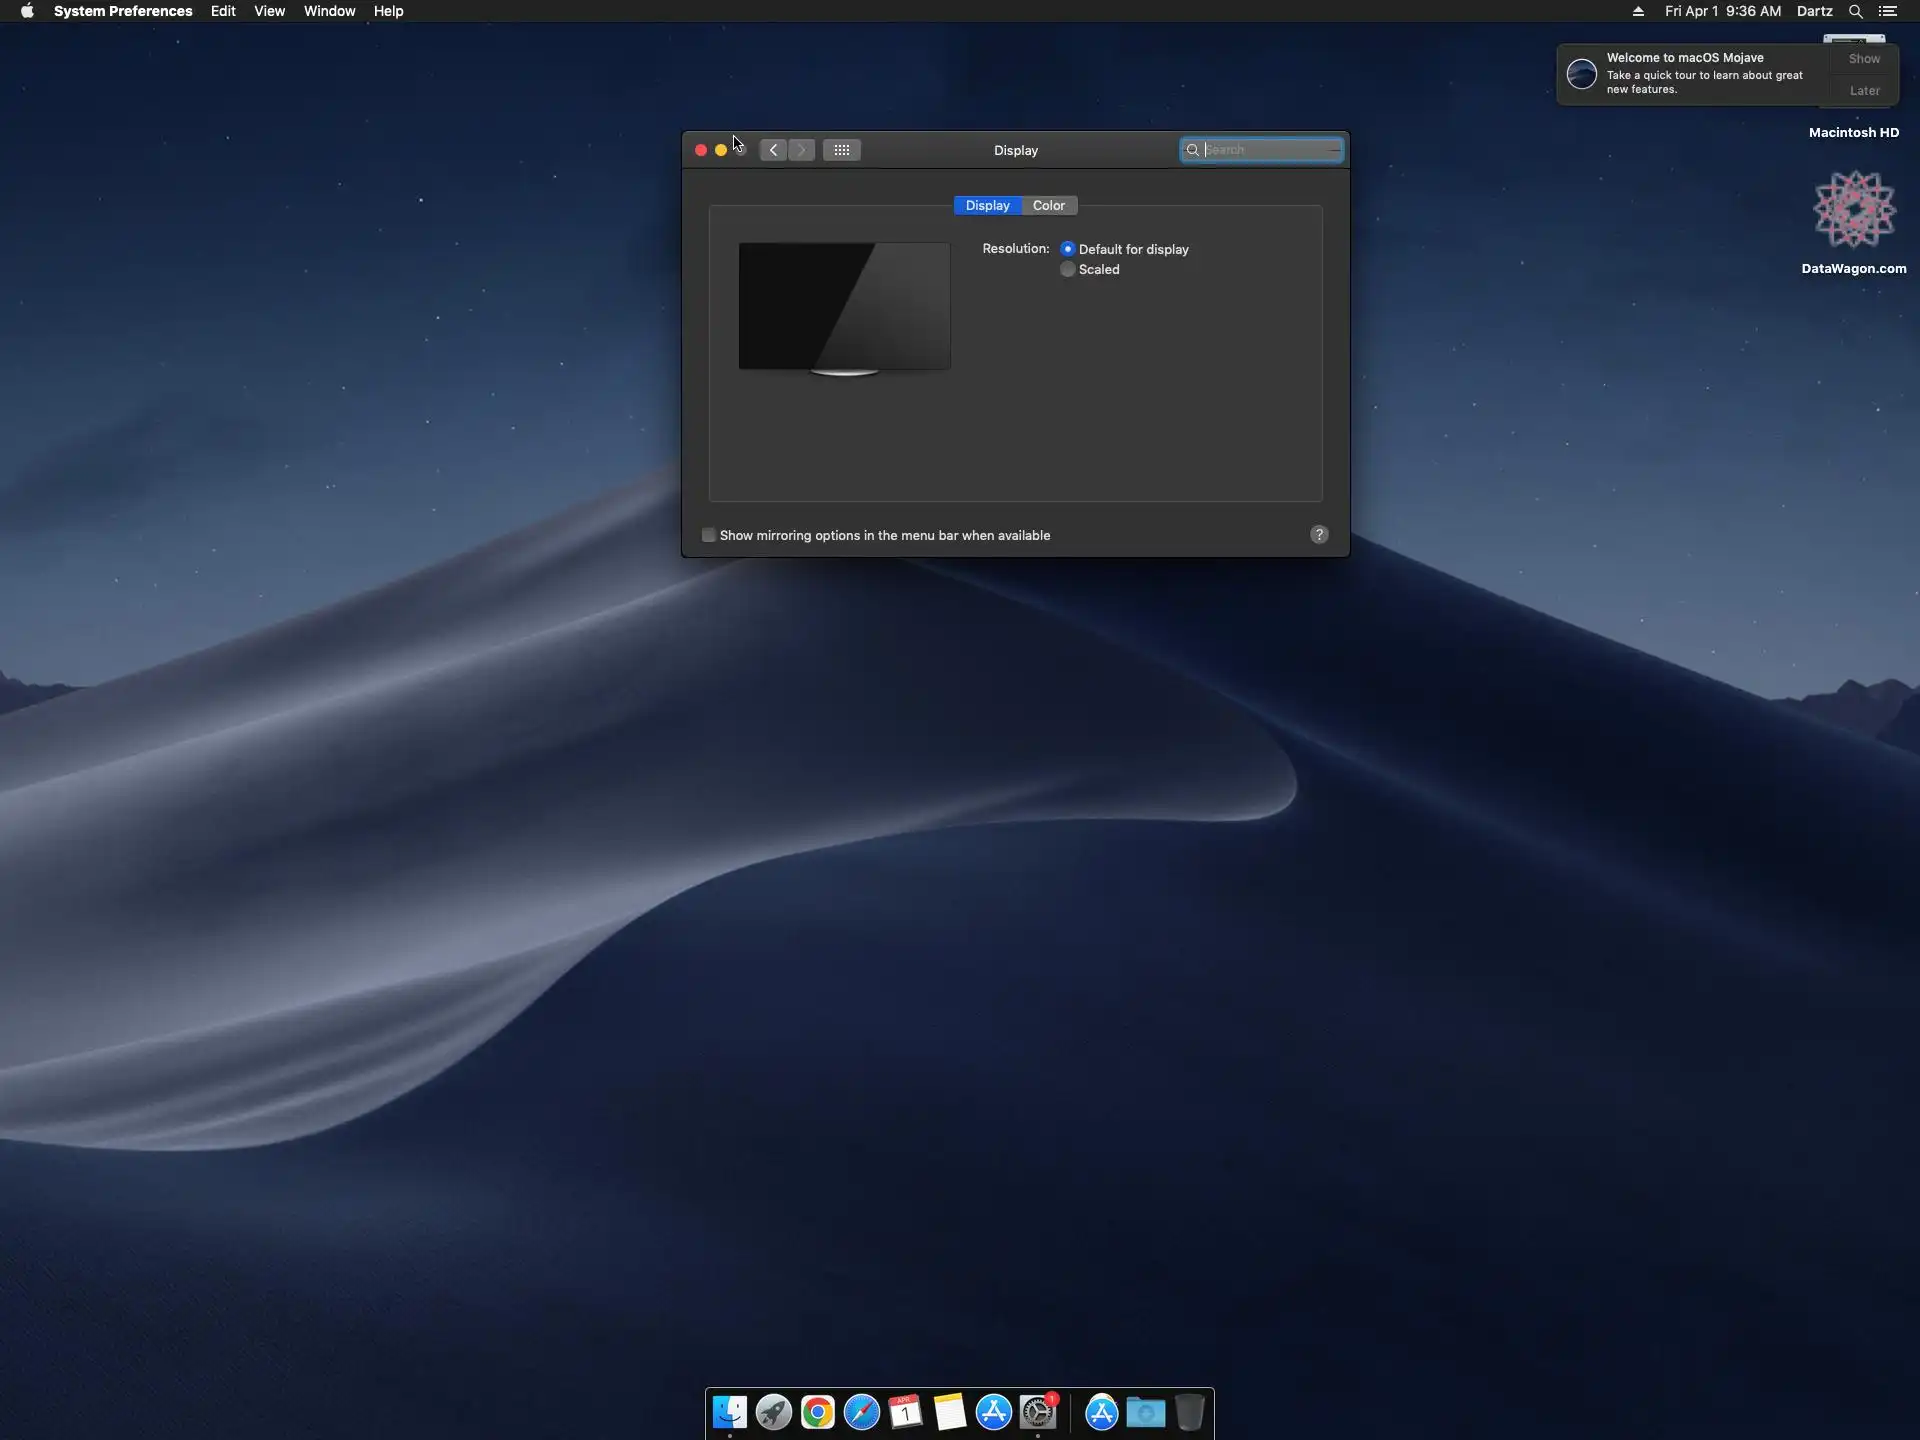
Task: Open the Downloads folder in Dock
Action: [x=1145, y=1412]
